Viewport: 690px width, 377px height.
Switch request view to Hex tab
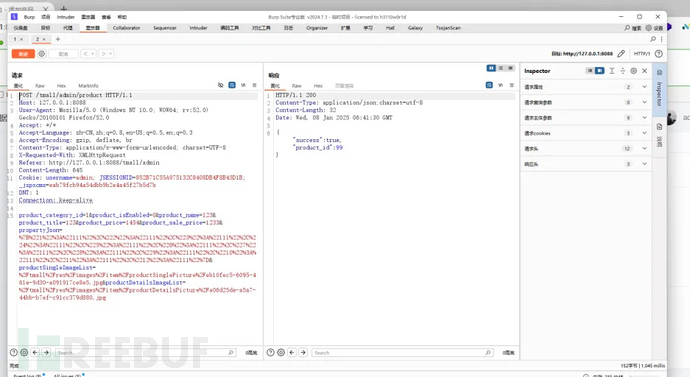61,86
